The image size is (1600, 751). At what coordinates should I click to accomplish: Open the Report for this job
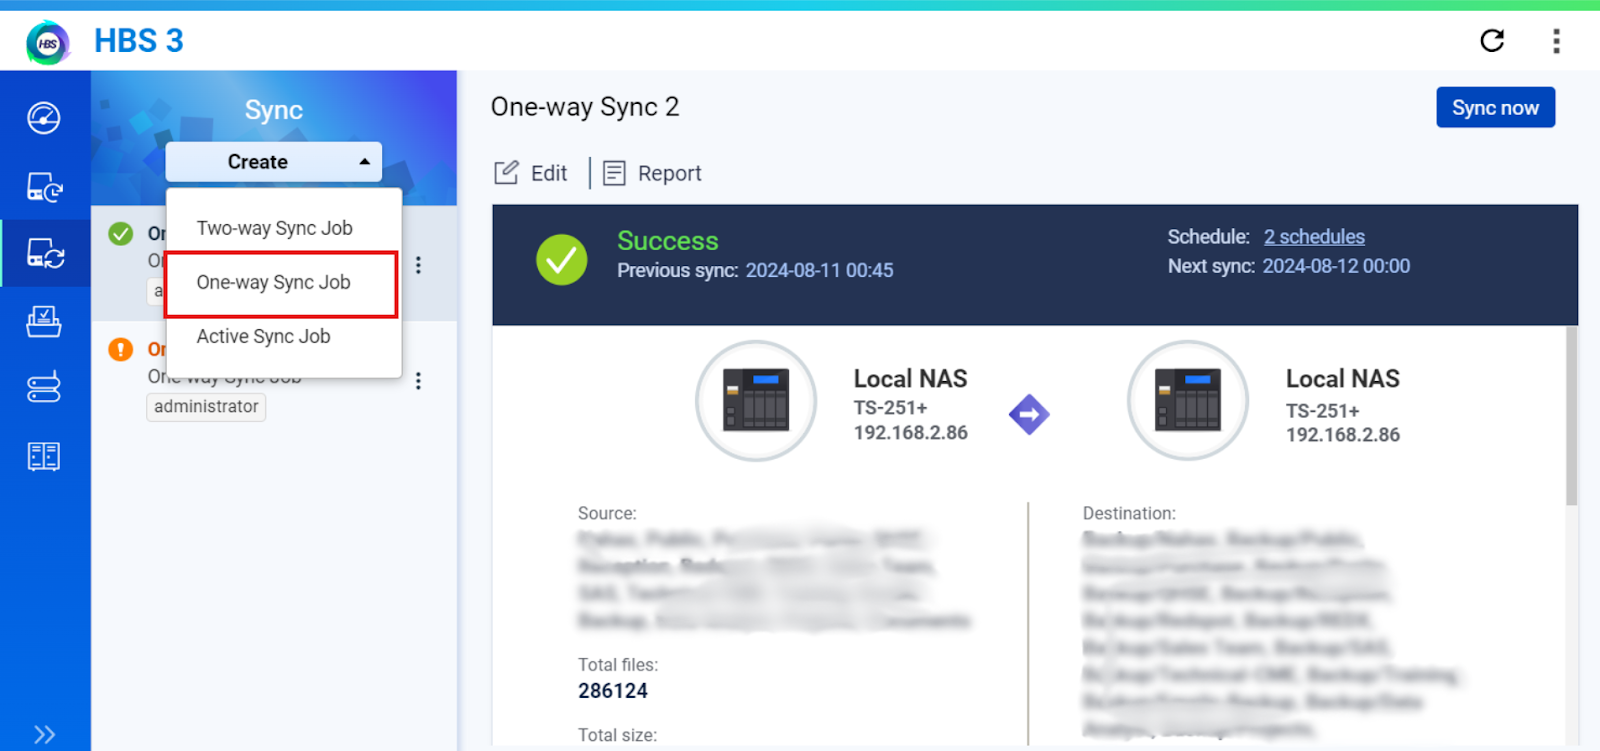coord(652,173)
